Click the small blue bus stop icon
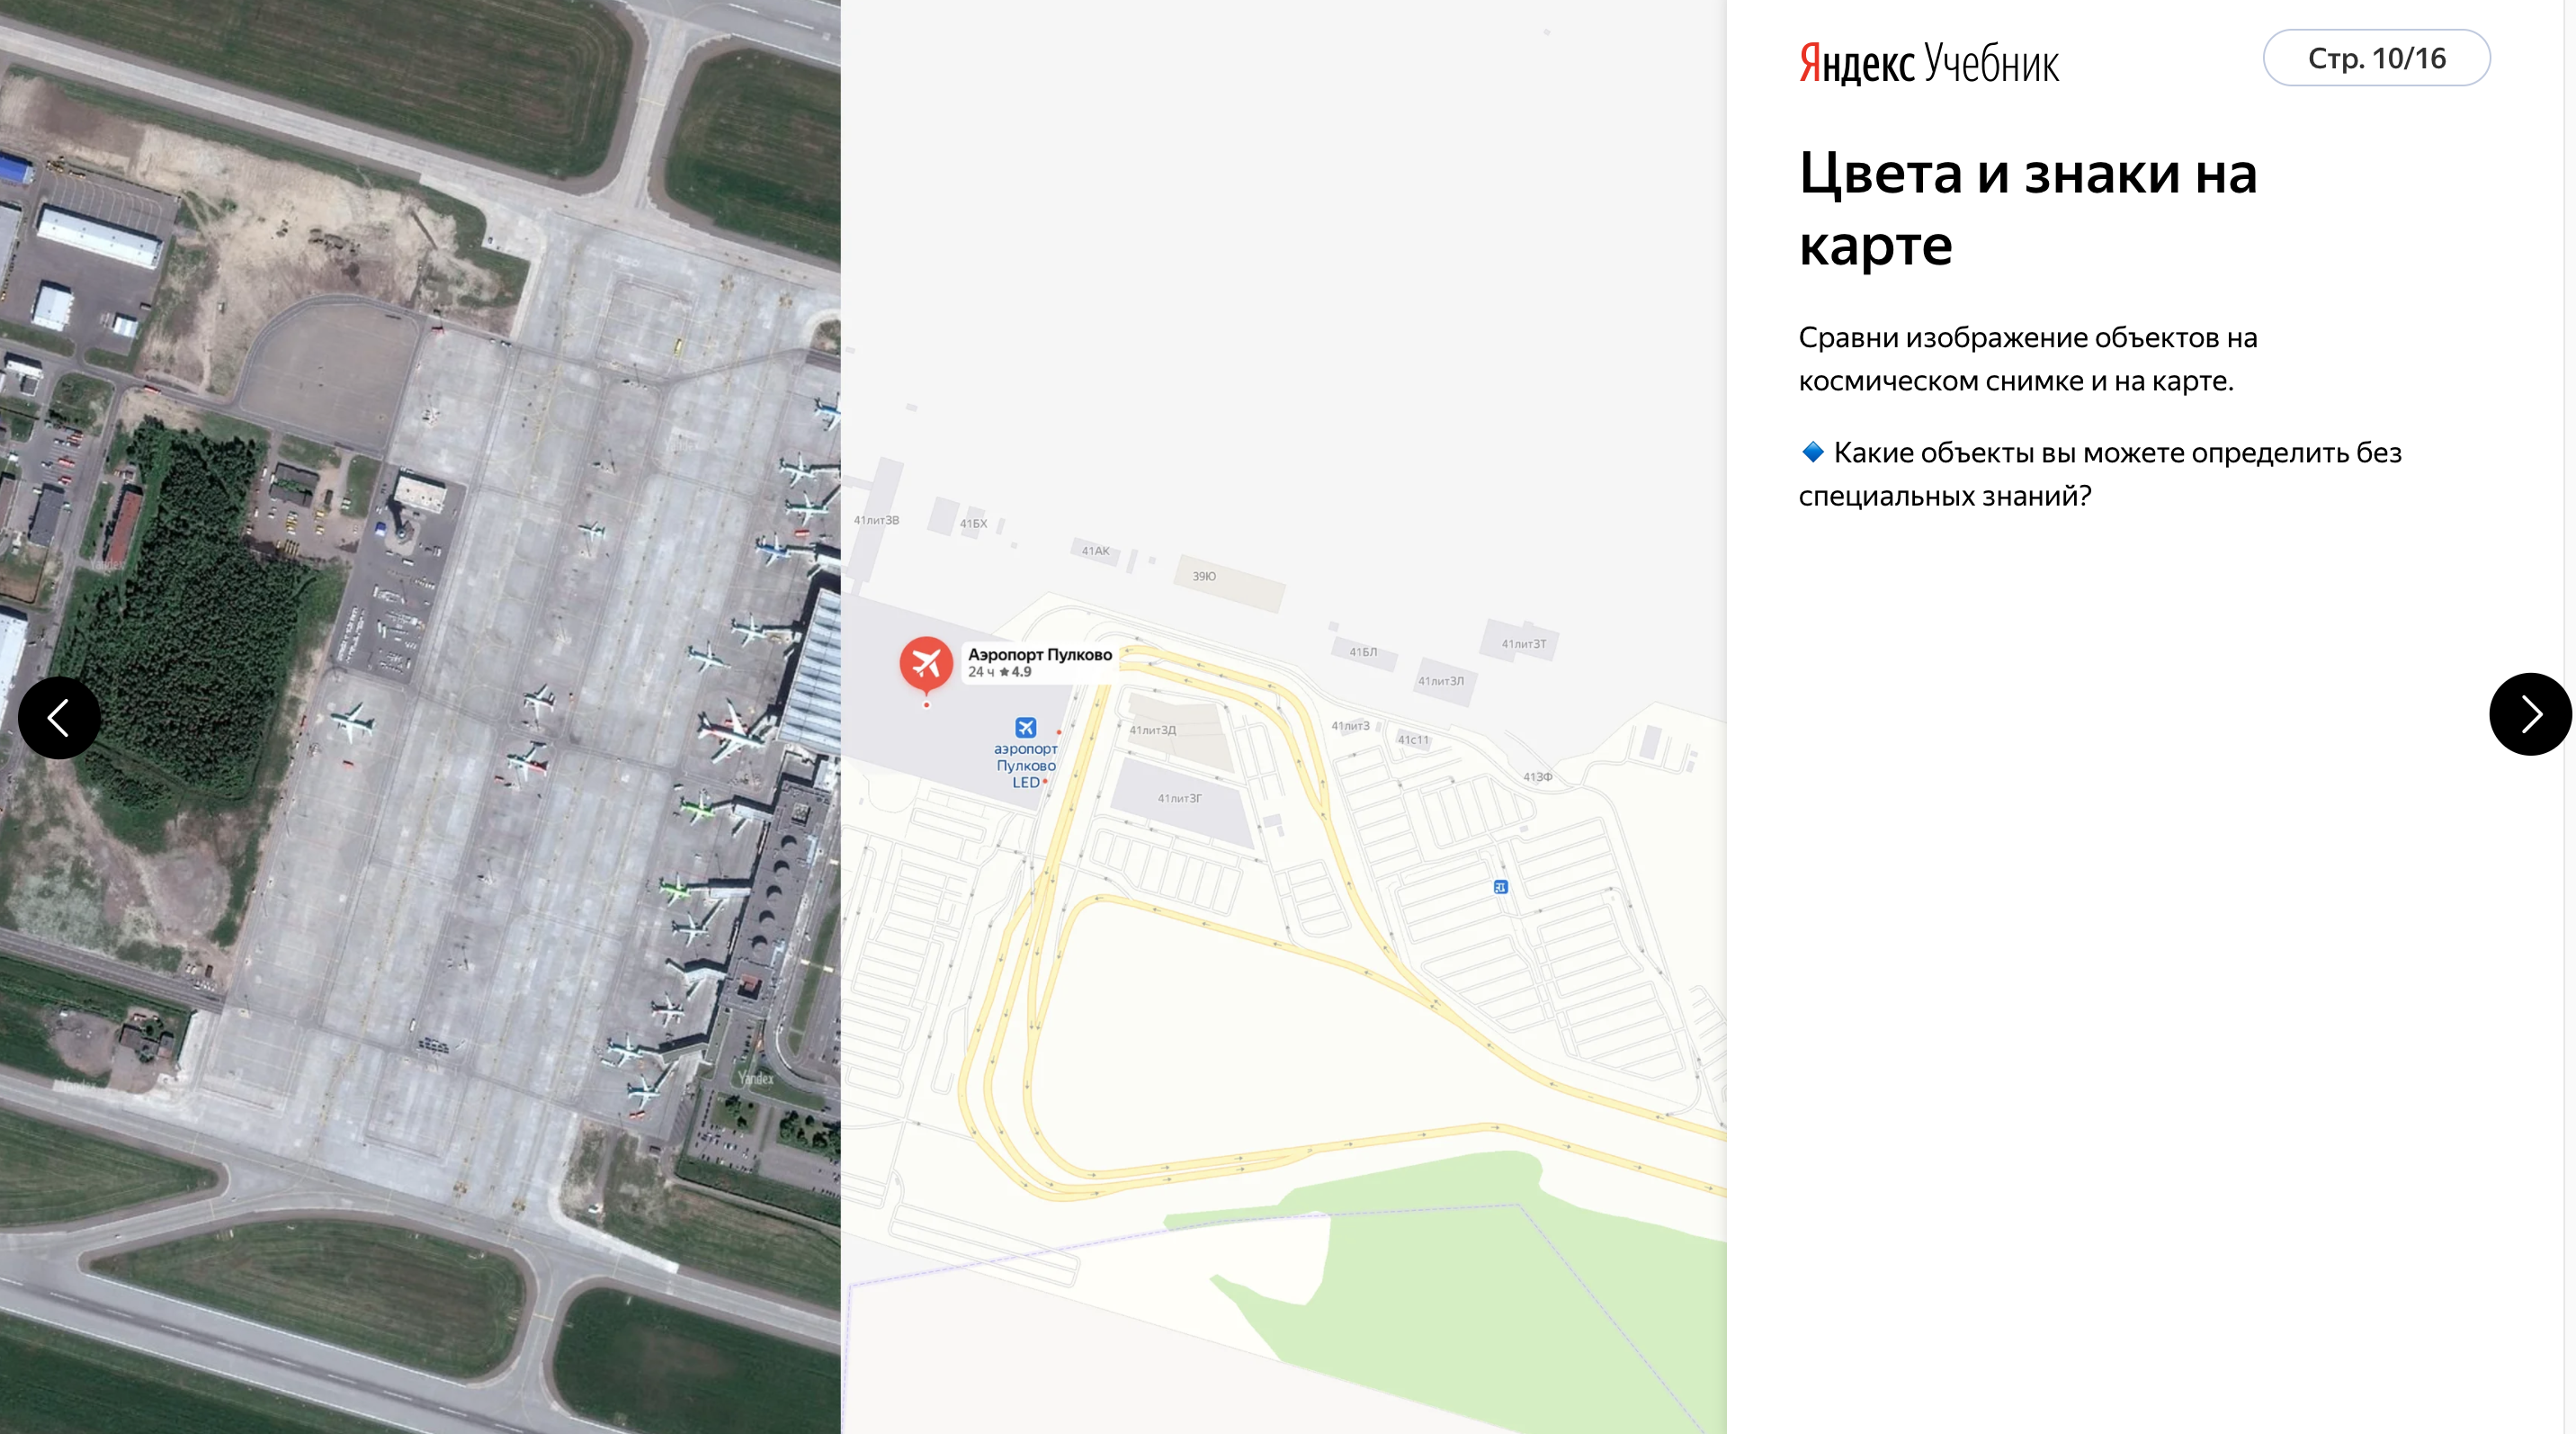 (1500, 887)
